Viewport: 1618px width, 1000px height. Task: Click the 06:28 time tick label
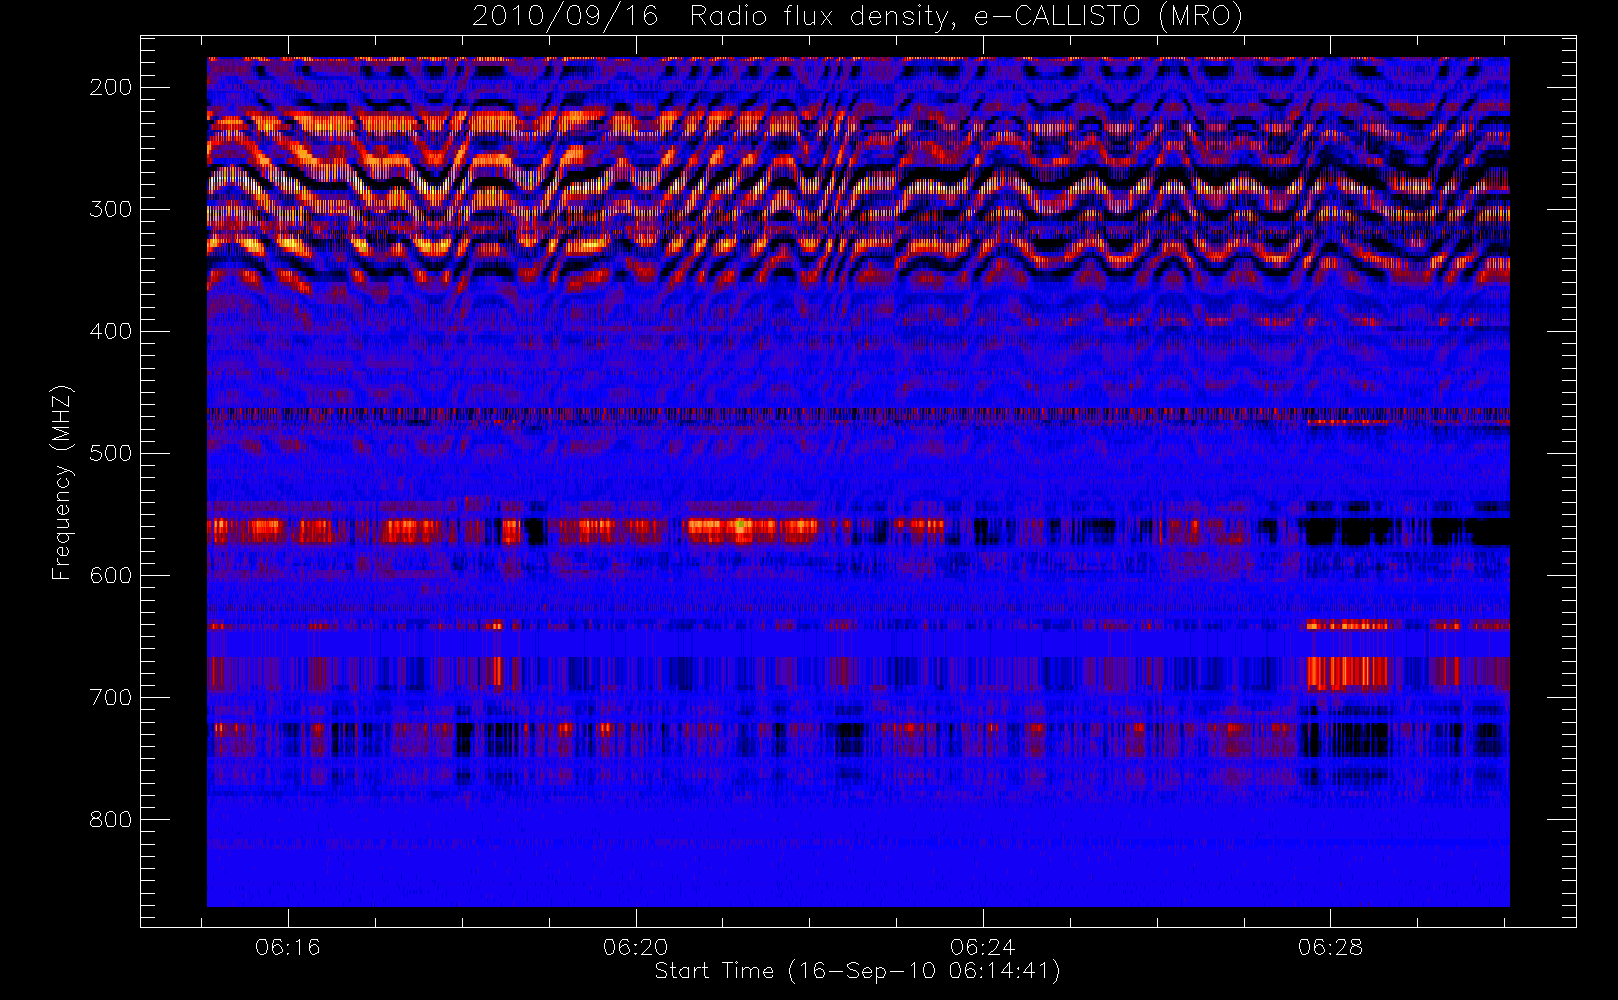pyautogui.click(x=1331, y=947)
